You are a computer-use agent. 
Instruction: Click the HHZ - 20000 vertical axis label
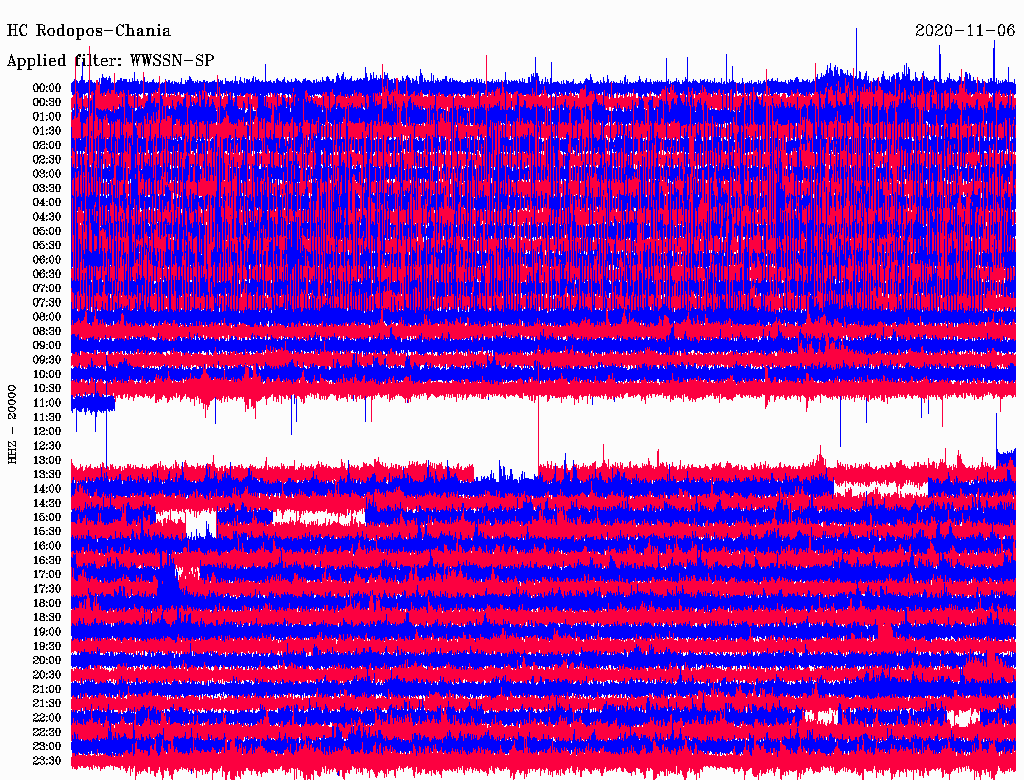tap(12, 423)
